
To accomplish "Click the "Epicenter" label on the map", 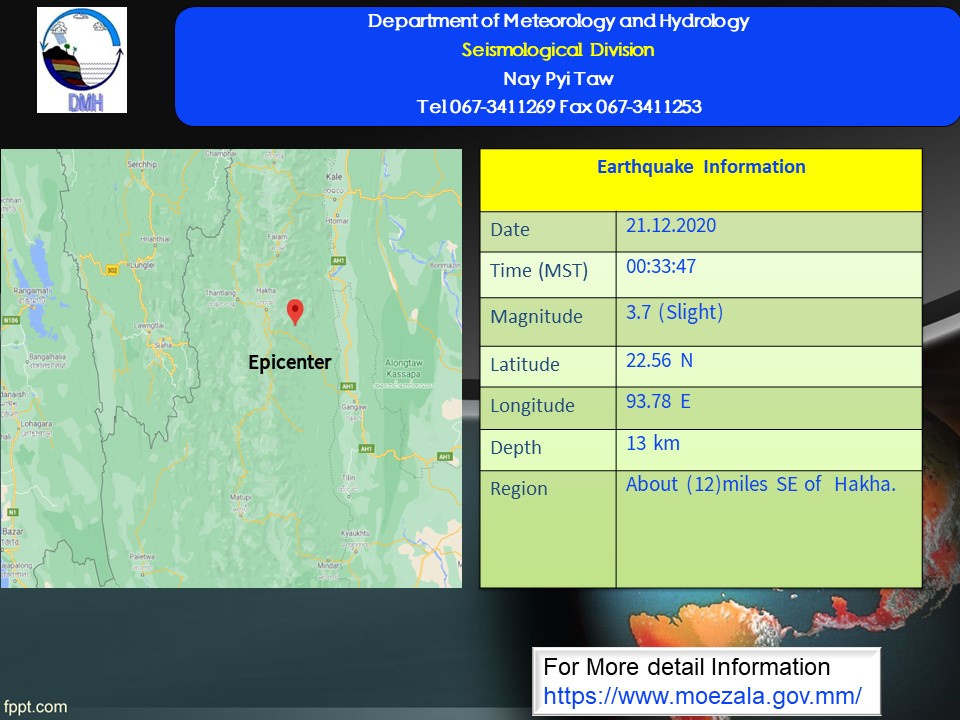I will [x=290, y=362].
